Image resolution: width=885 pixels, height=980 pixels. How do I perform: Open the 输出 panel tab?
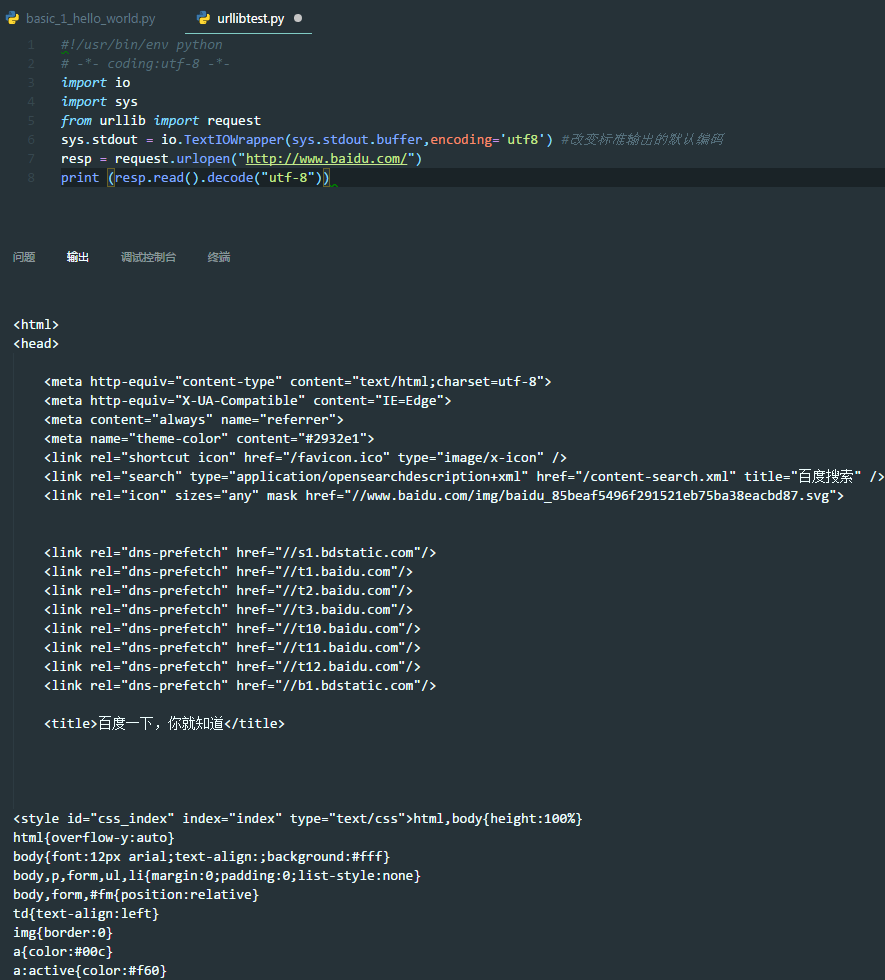coord(78,257)
